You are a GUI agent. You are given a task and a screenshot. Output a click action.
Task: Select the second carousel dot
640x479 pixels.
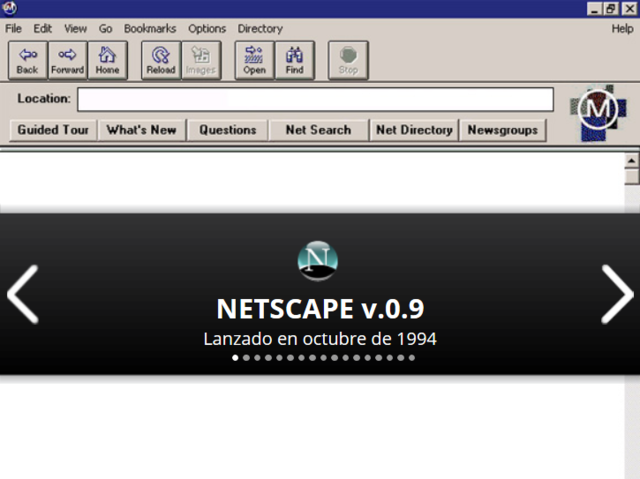click(246, 358)
